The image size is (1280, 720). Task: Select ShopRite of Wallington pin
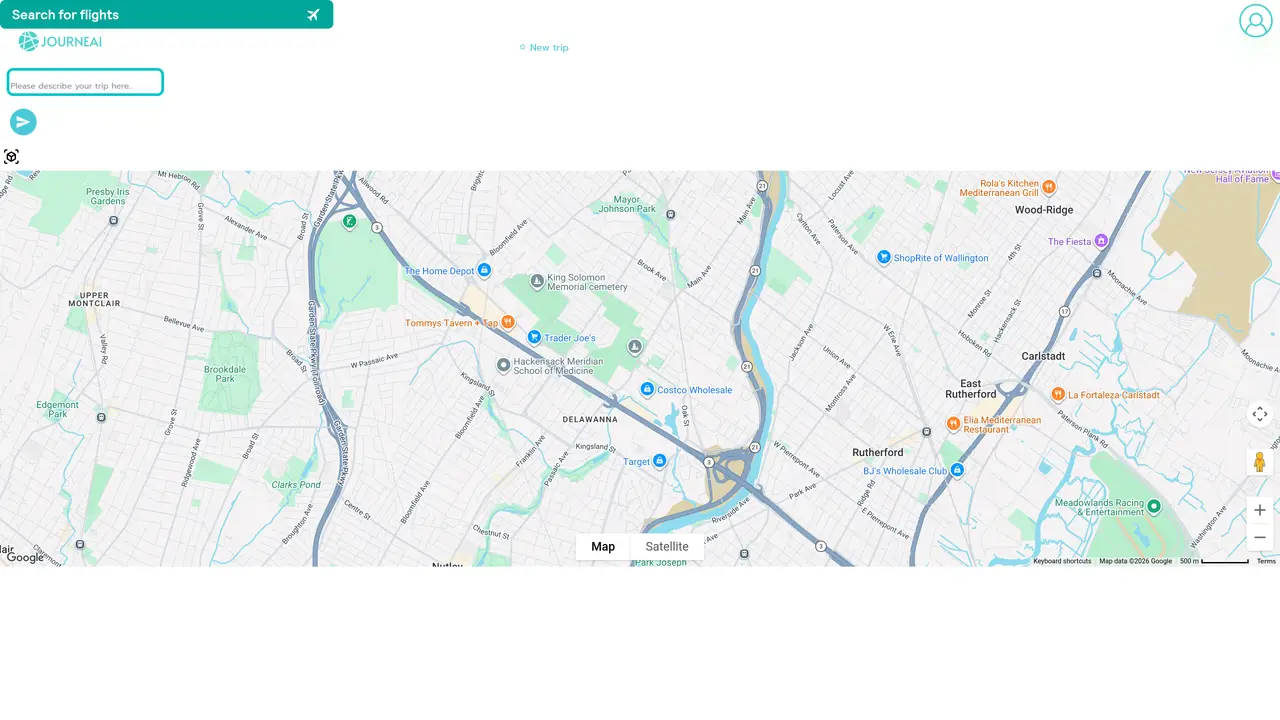[884, 257]
